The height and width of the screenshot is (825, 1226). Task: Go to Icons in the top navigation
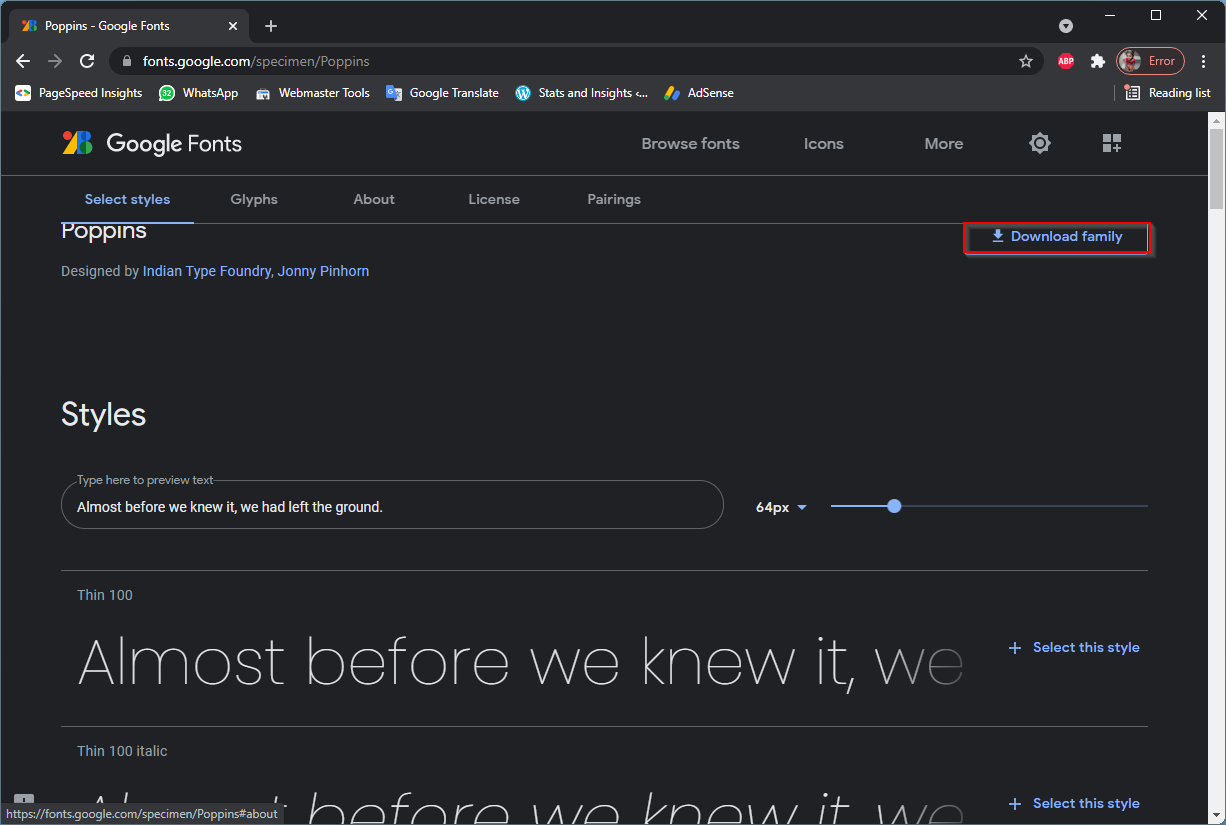point(824,144)
